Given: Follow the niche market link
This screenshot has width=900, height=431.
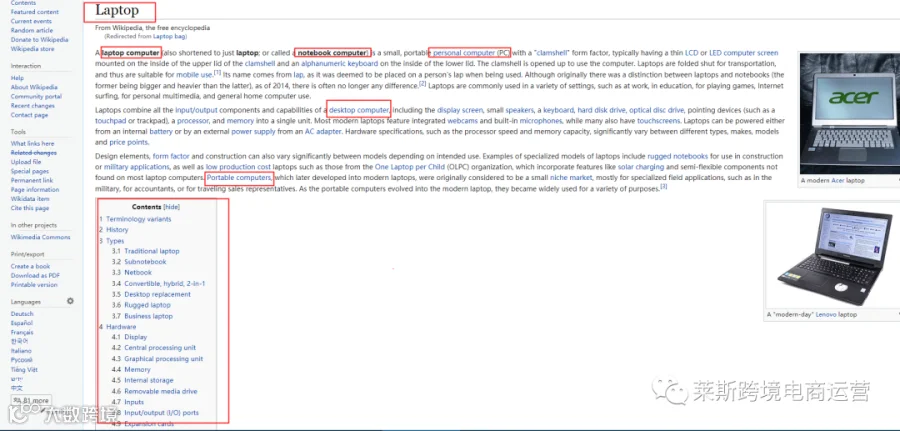Looking at the screenshot, I should click(x=571, y=178).
